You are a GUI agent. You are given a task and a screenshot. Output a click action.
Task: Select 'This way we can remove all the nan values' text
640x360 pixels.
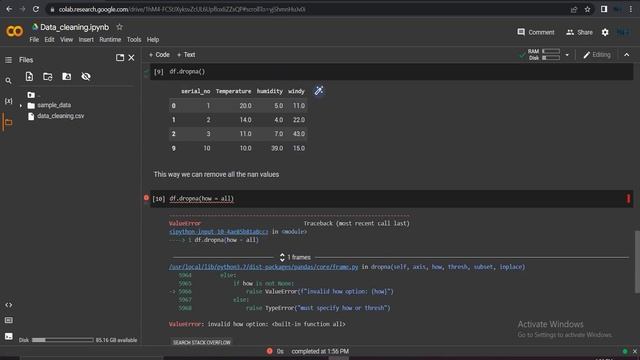point(216,174)
